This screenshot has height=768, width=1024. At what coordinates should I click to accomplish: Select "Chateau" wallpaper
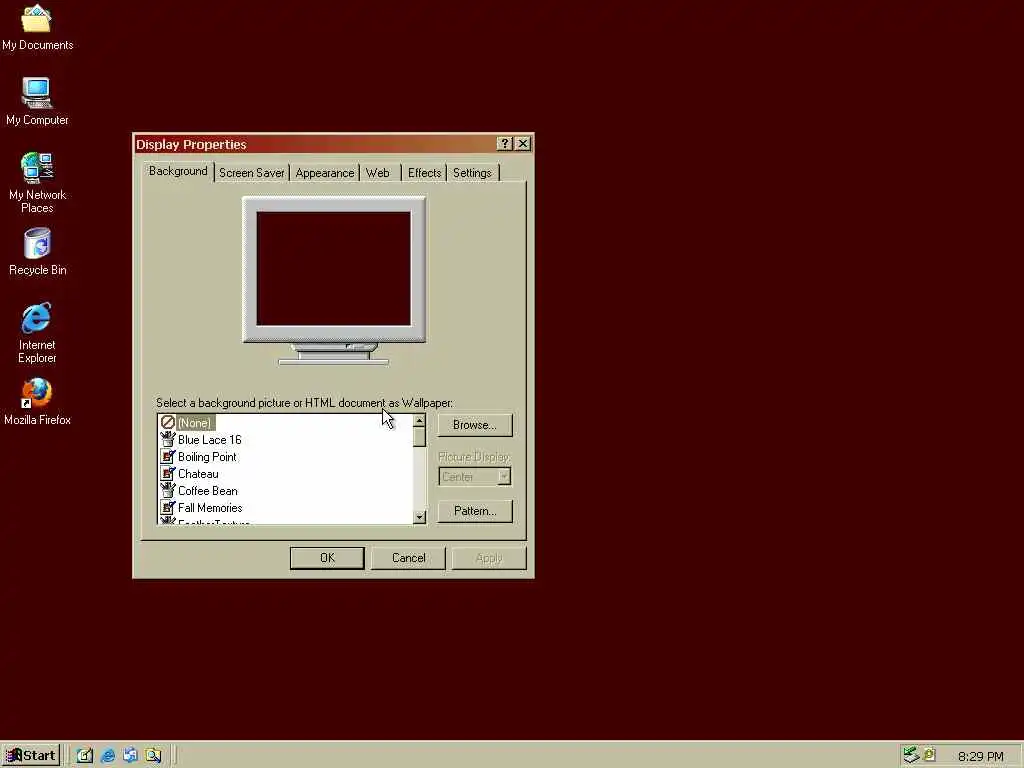pyautogui.click(x=198, y=473)
